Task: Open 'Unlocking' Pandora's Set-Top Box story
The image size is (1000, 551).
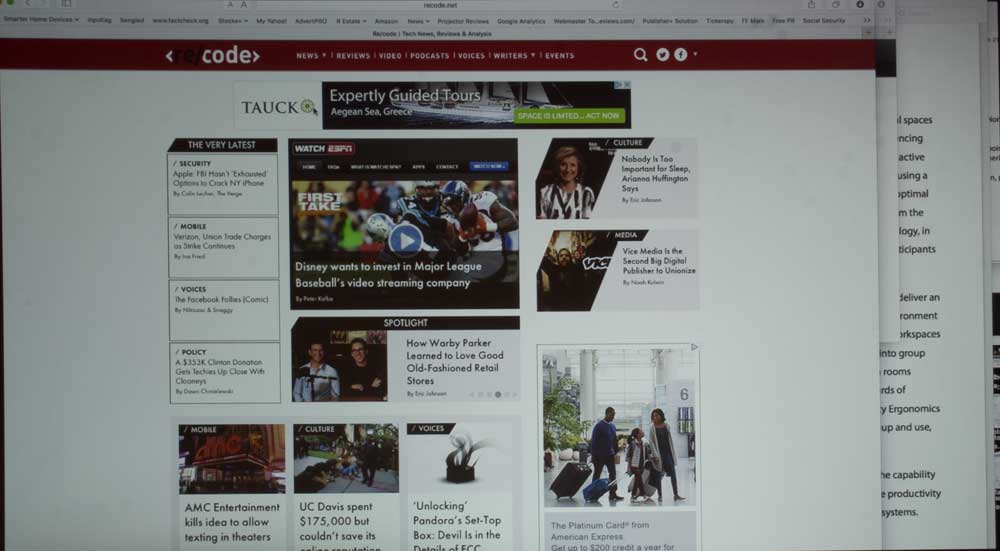Action: click(457, 527)
